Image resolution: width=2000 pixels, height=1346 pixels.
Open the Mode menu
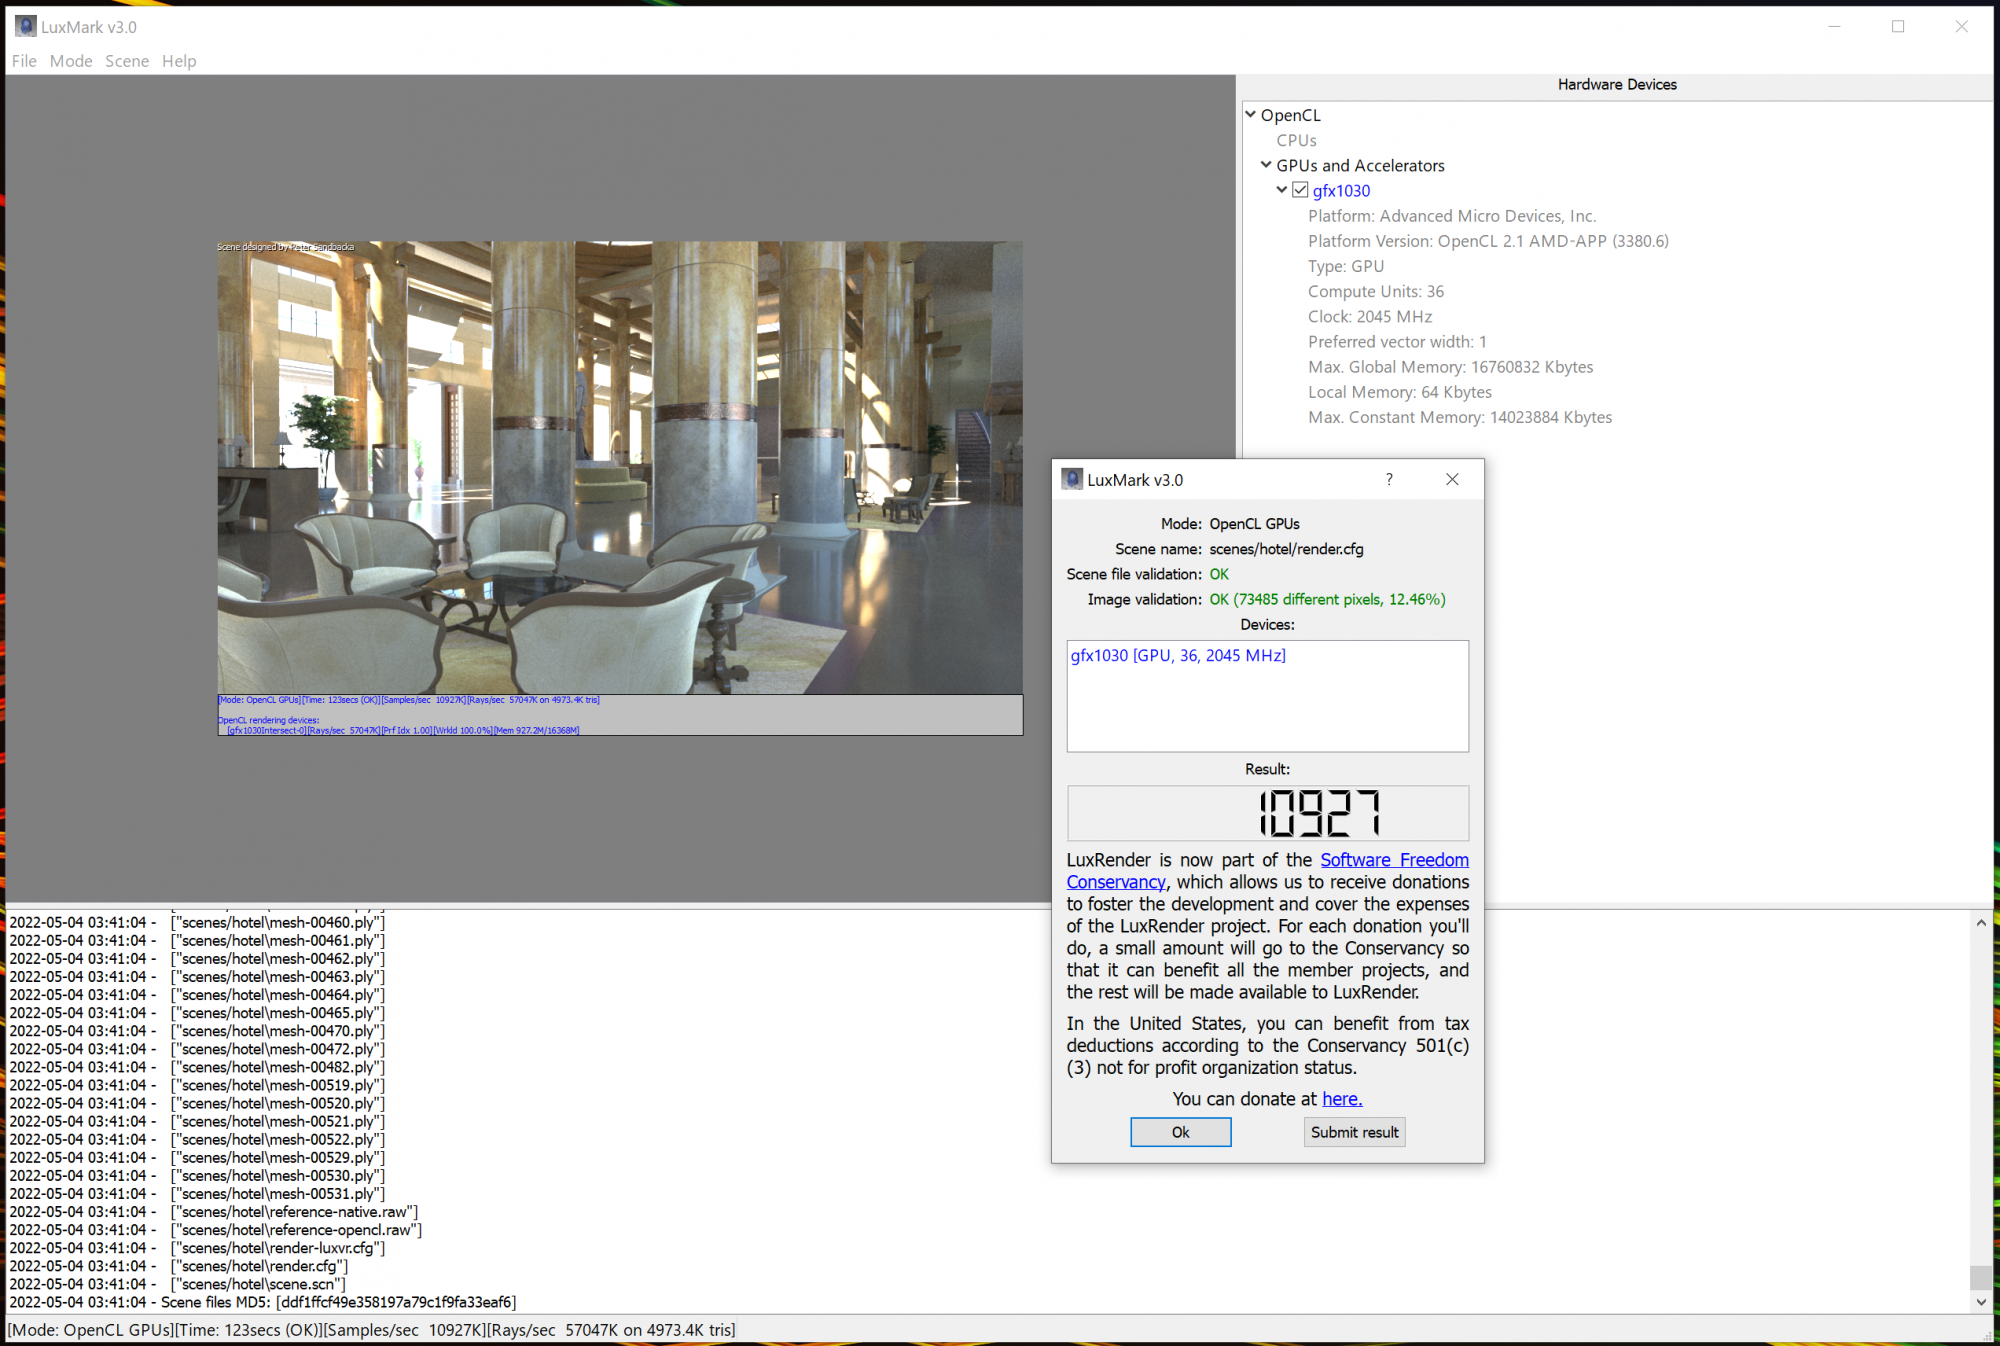point(71,61)
